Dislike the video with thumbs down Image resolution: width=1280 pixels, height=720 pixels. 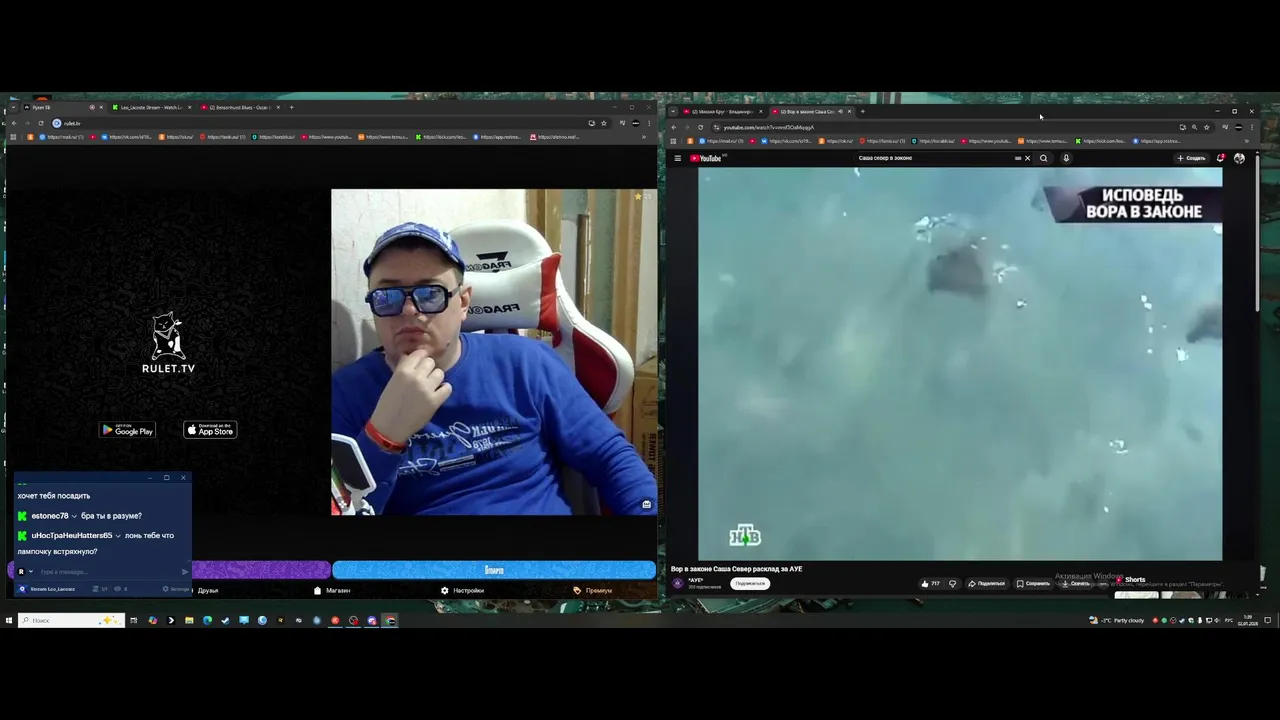tap(952, 583)
